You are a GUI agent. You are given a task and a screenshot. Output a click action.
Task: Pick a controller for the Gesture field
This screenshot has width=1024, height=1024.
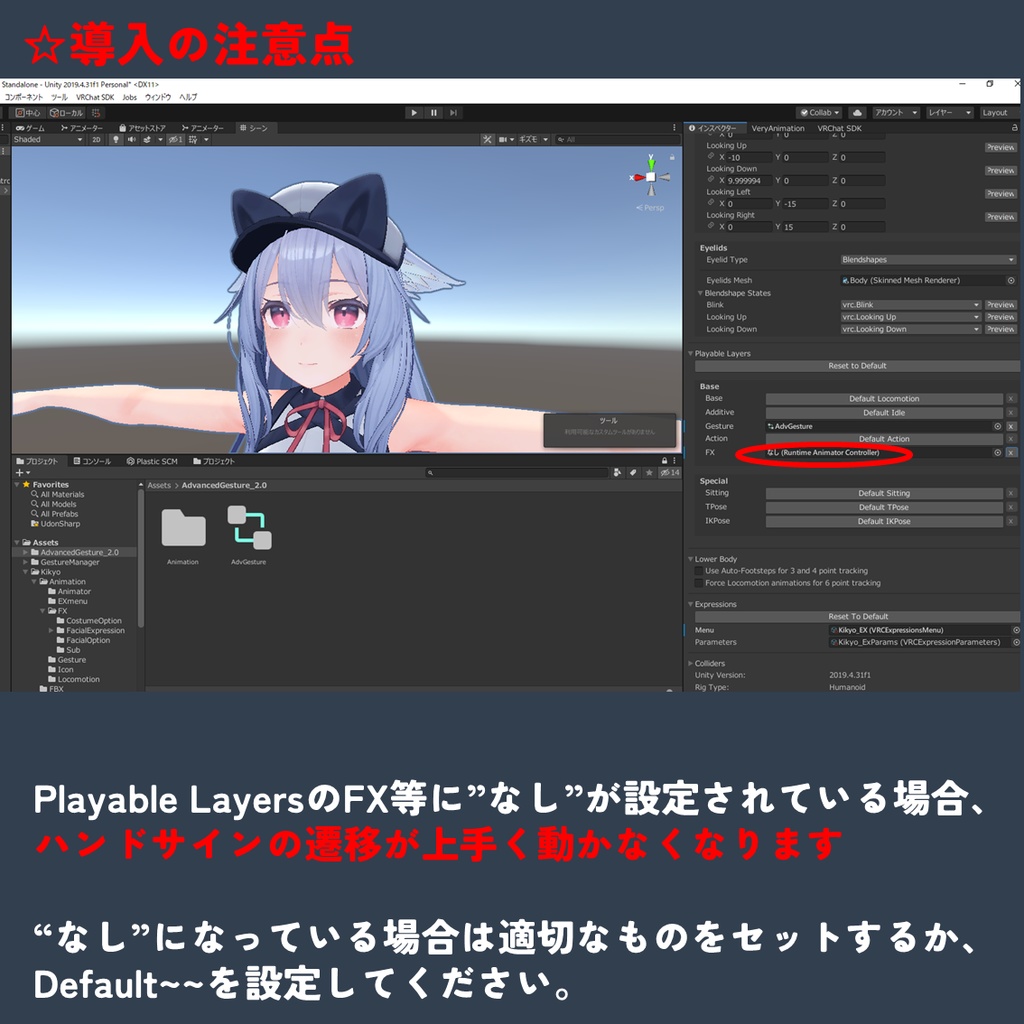(x=997, y=426)
